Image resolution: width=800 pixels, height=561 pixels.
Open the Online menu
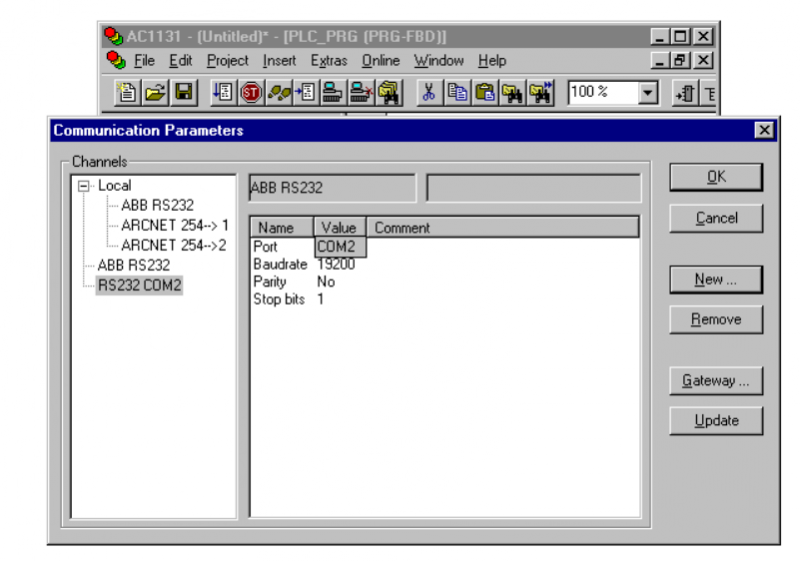[x=380, y=61]
